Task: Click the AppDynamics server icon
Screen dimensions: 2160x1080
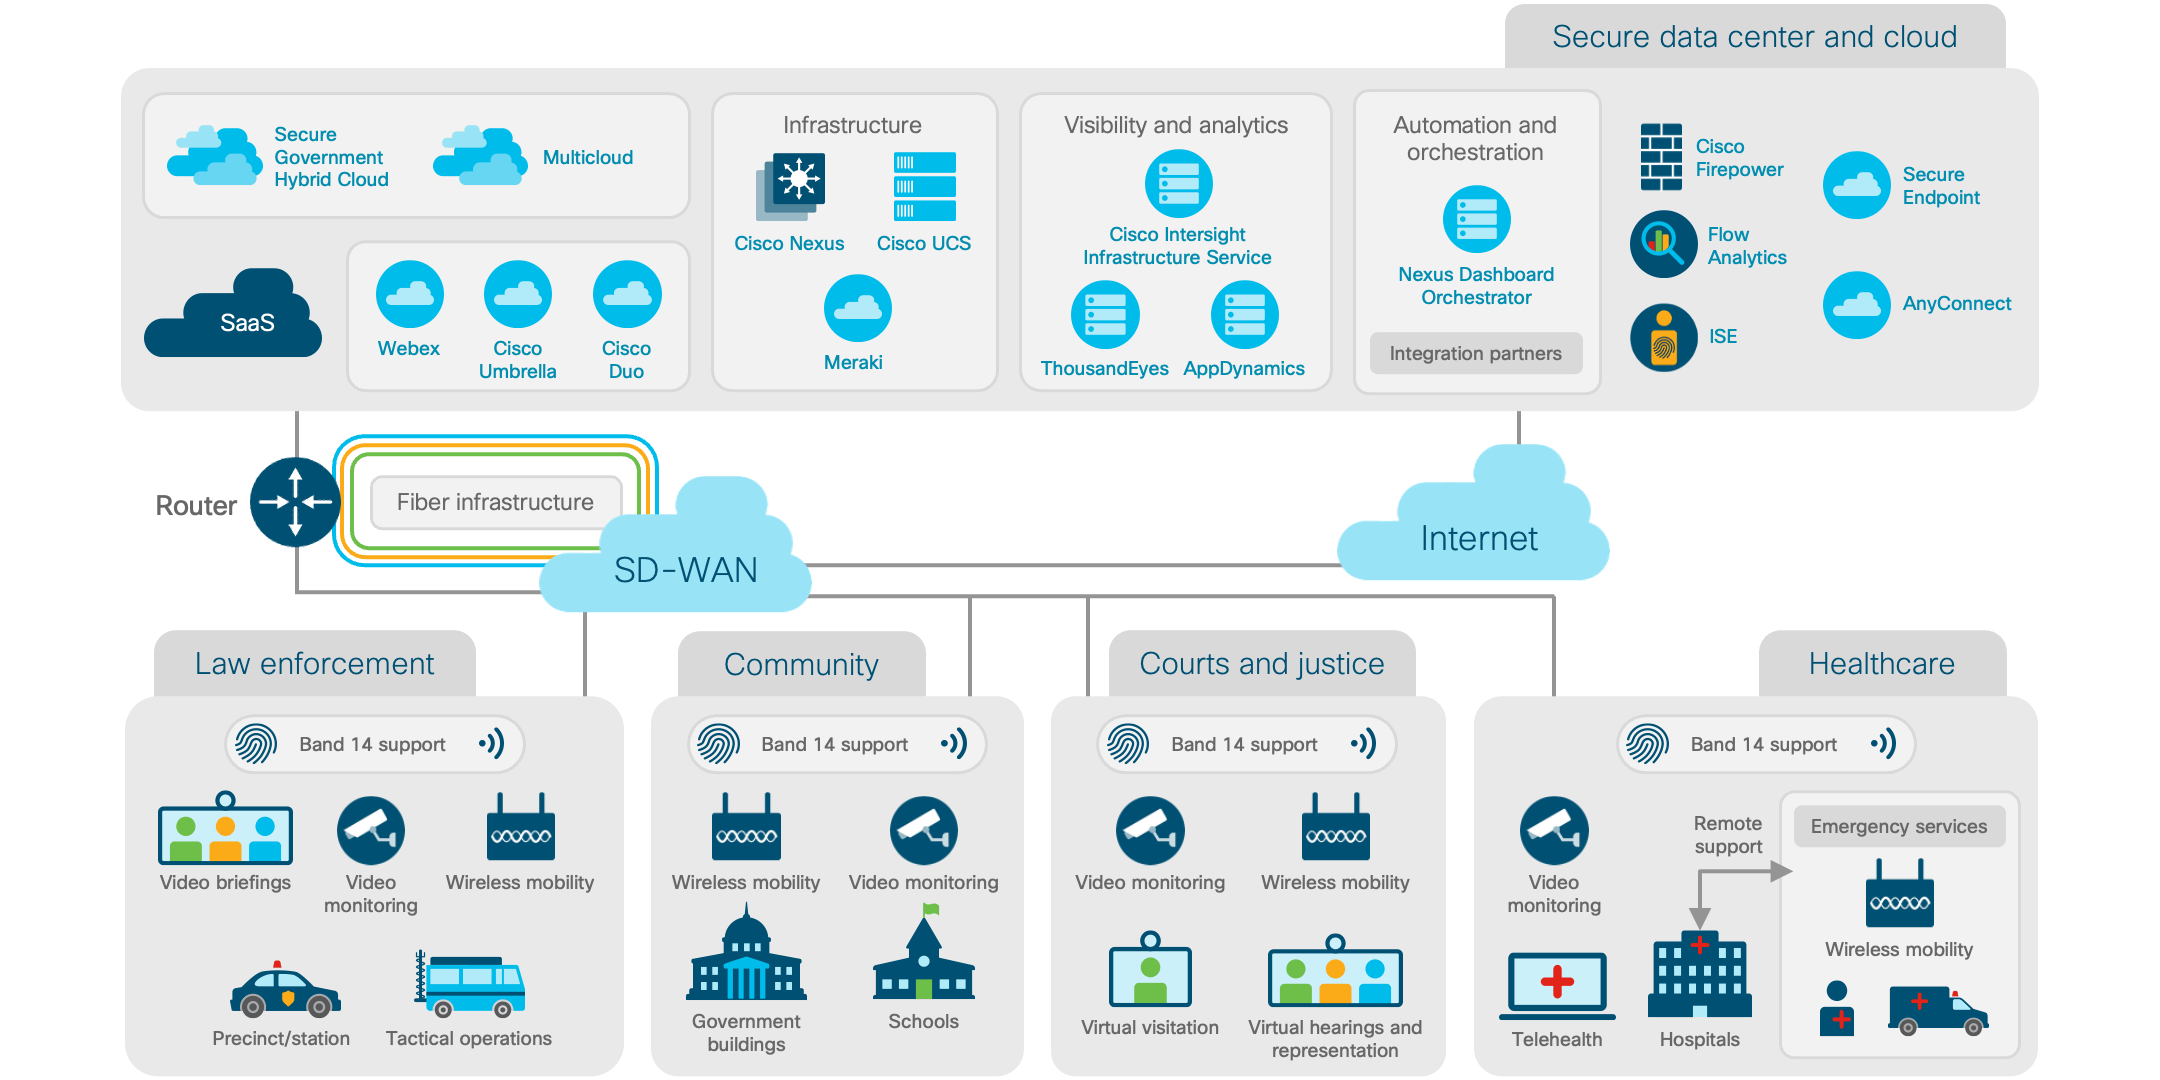Action: [1245, 315]
